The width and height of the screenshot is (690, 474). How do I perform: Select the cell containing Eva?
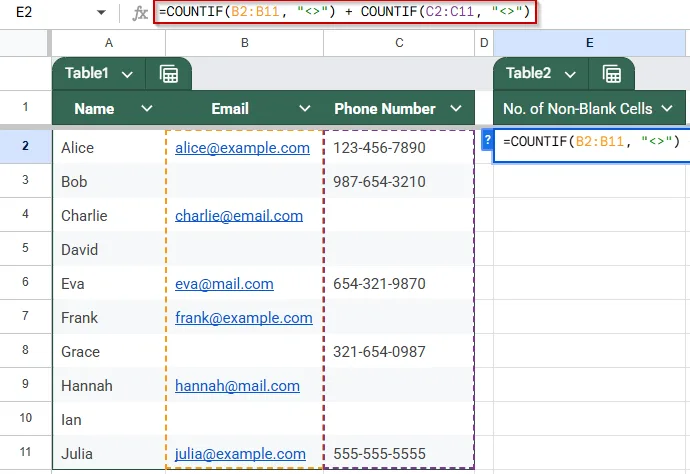pyautogui.click(x=109, y=283)
